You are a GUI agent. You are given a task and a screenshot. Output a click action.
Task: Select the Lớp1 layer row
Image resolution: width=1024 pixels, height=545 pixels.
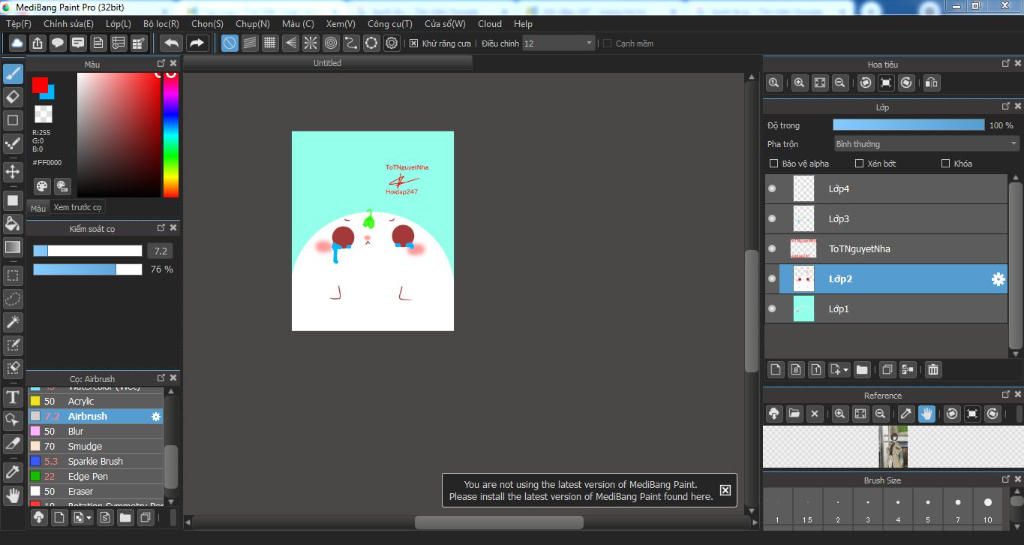[x=886, y=309]
